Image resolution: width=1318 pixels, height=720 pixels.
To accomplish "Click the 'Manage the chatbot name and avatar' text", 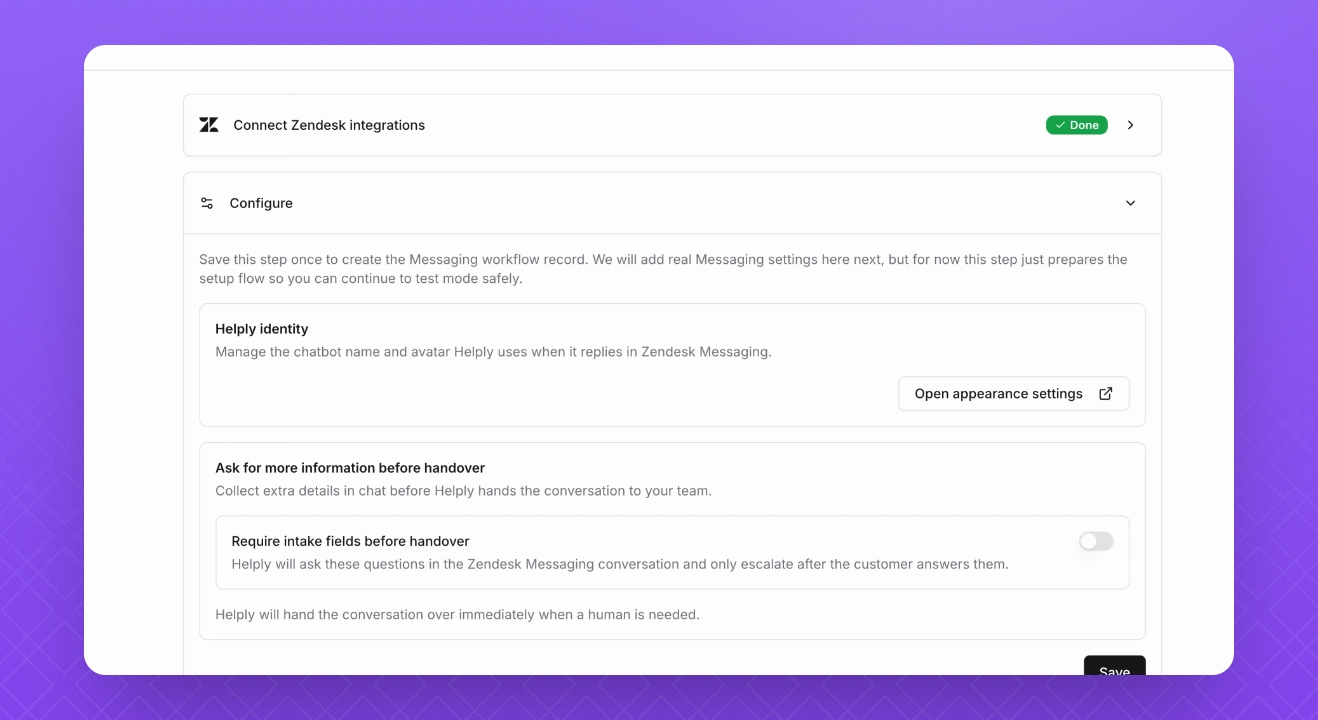I will coord(493,352).
